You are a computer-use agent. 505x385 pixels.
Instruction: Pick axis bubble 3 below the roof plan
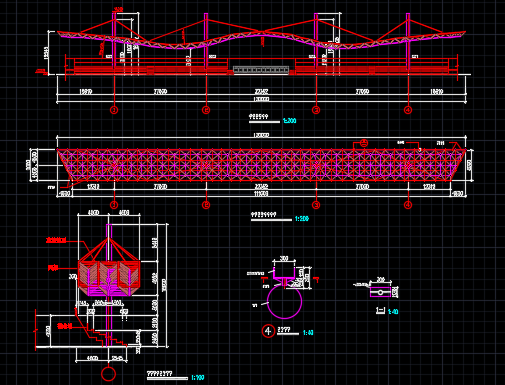coord(316,205)
